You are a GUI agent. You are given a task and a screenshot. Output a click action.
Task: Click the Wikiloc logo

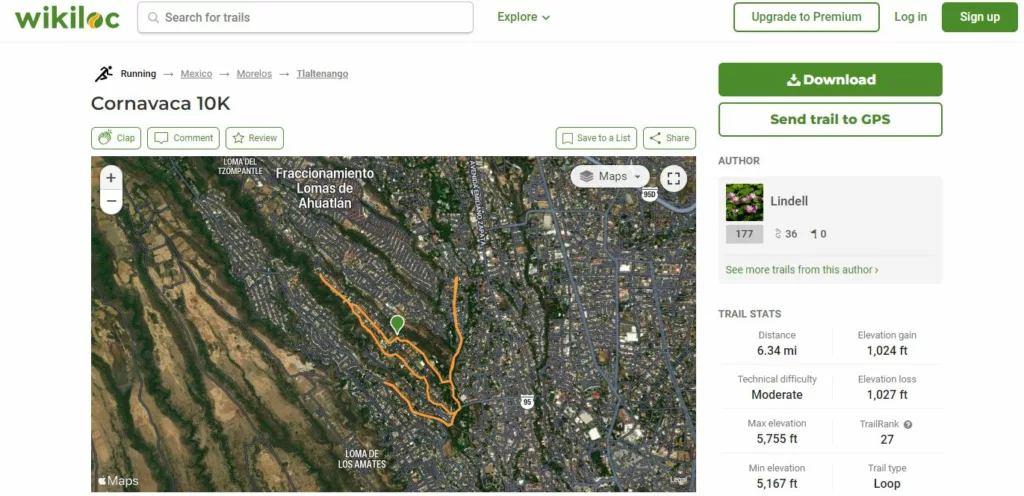(67, 18)
